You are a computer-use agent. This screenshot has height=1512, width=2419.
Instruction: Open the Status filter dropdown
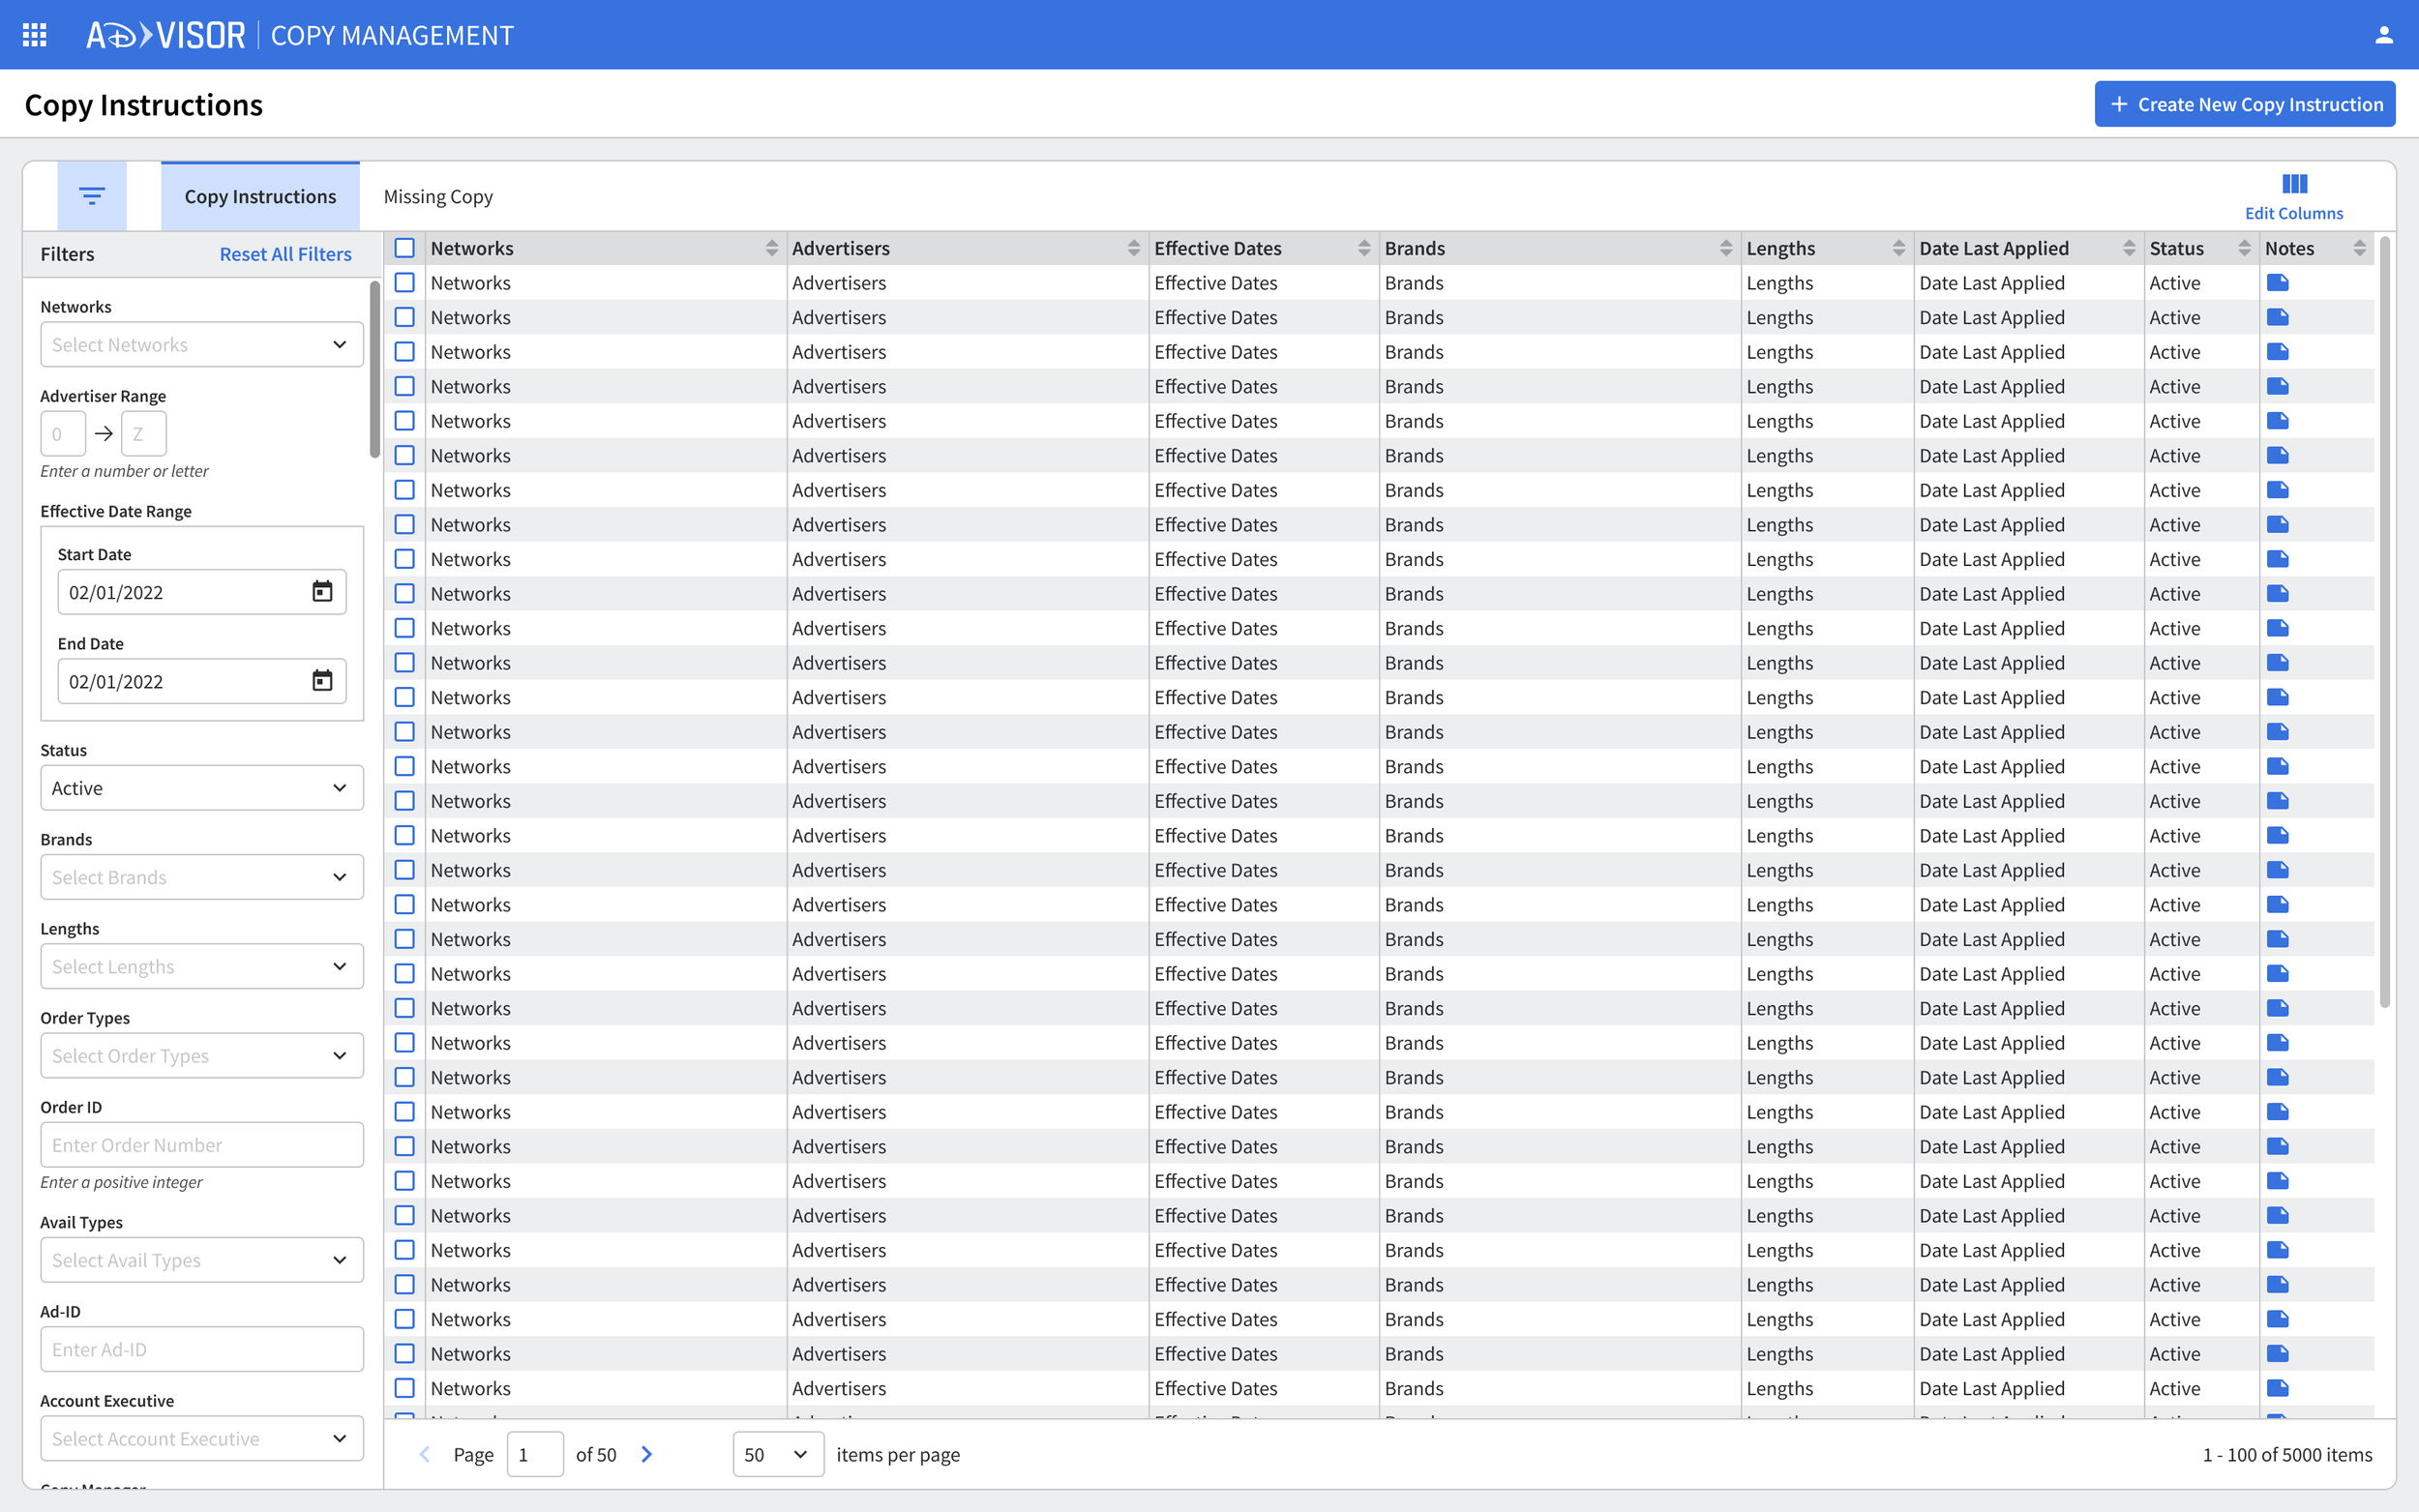(x=202, y=788)
